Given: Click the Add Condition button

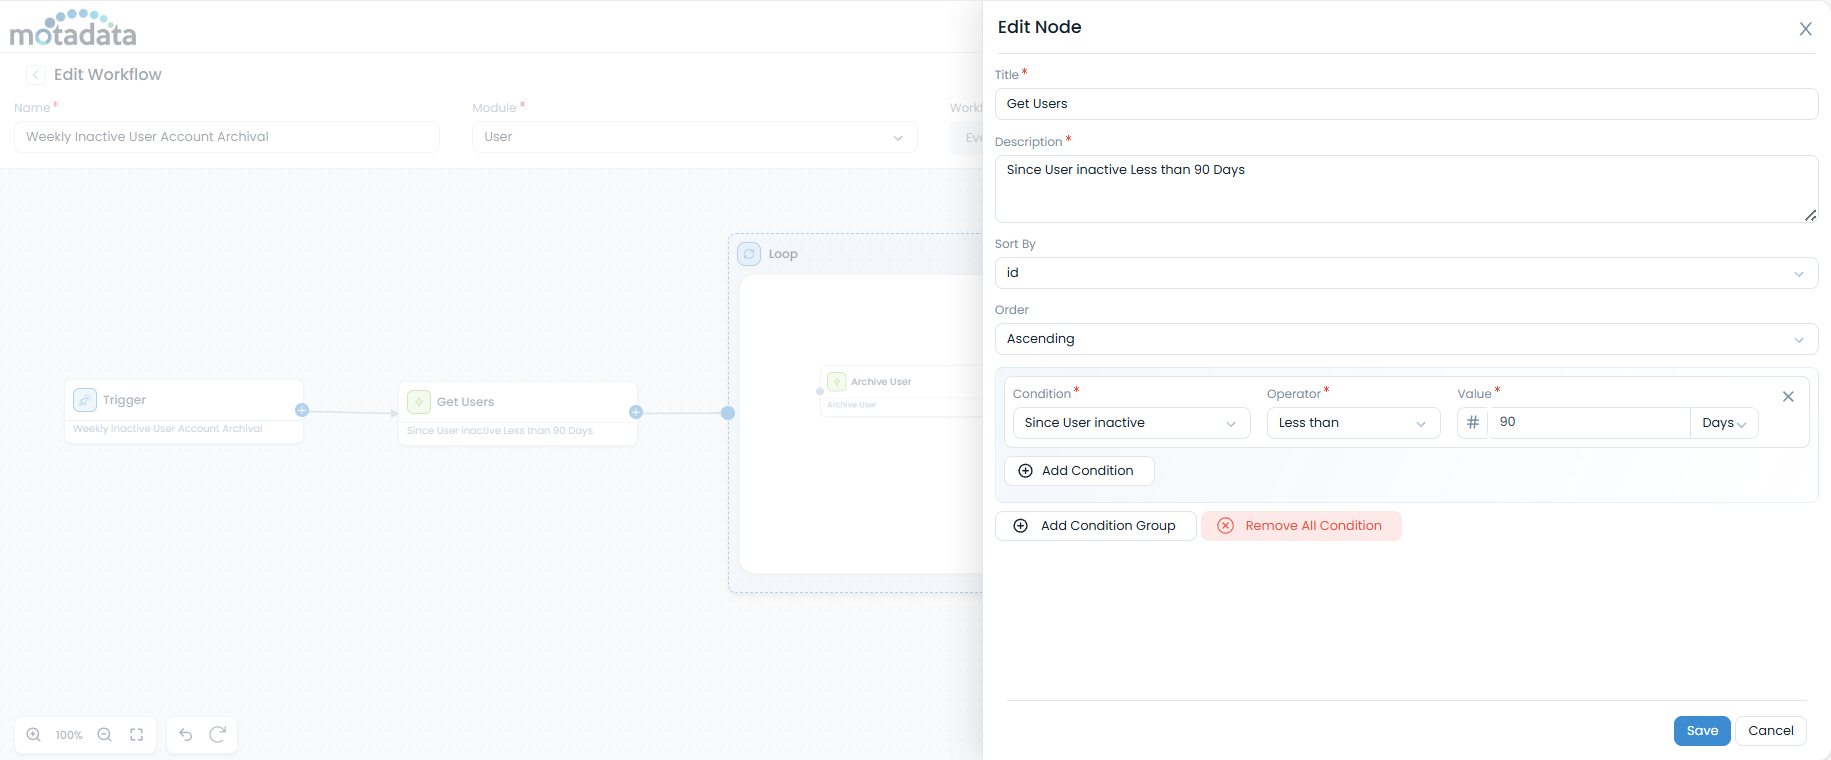Looking at the screenshot, I should pyautogui.click(x=1078, y=471).
